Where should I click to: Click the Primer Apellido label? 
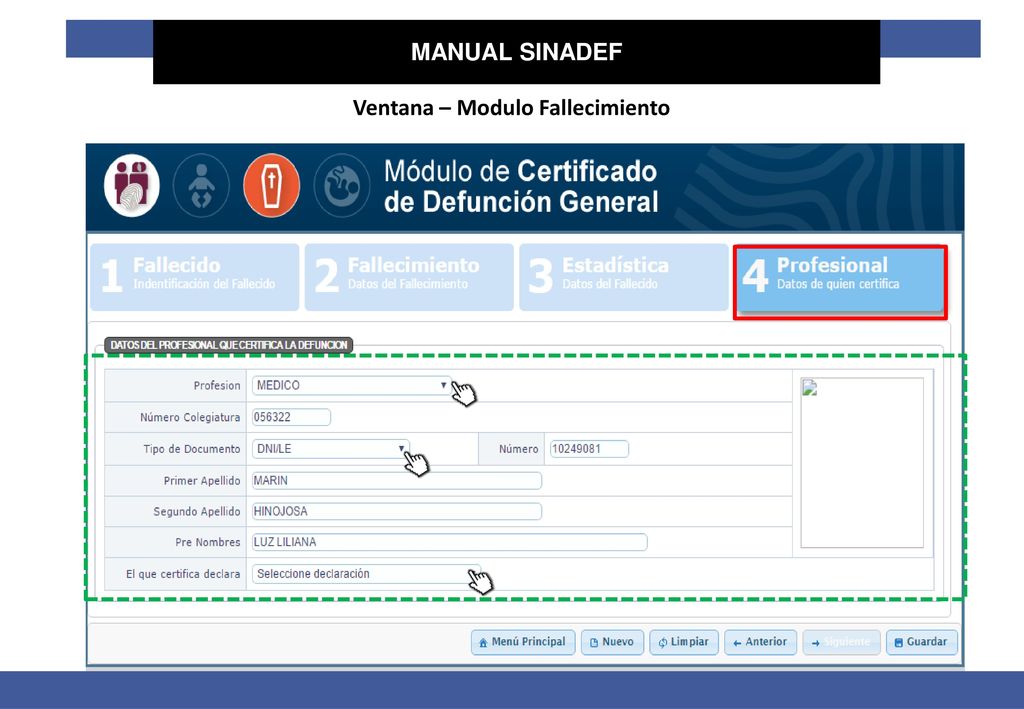[x=202, y=481]
